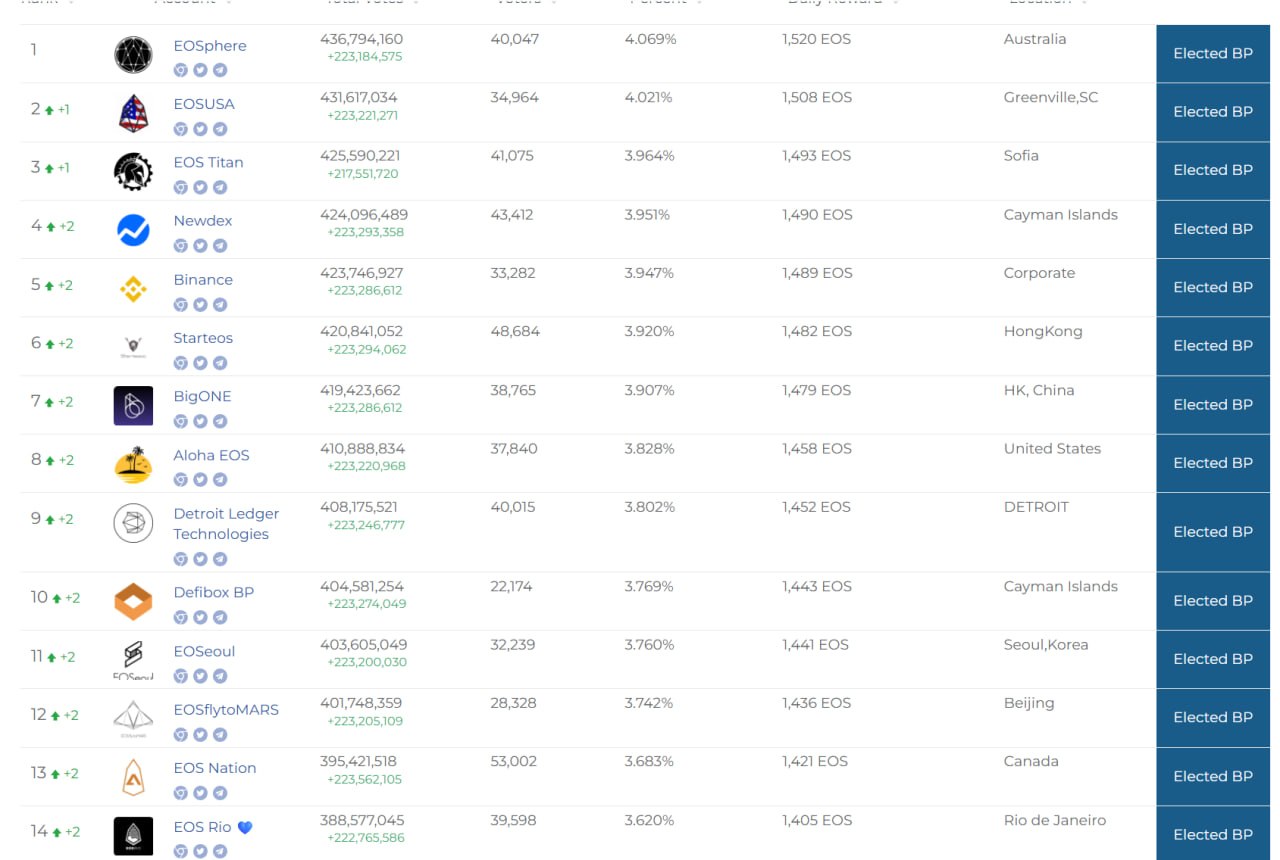
Task: Click Starteos voters count 48,684
Action: click(515, 331)
